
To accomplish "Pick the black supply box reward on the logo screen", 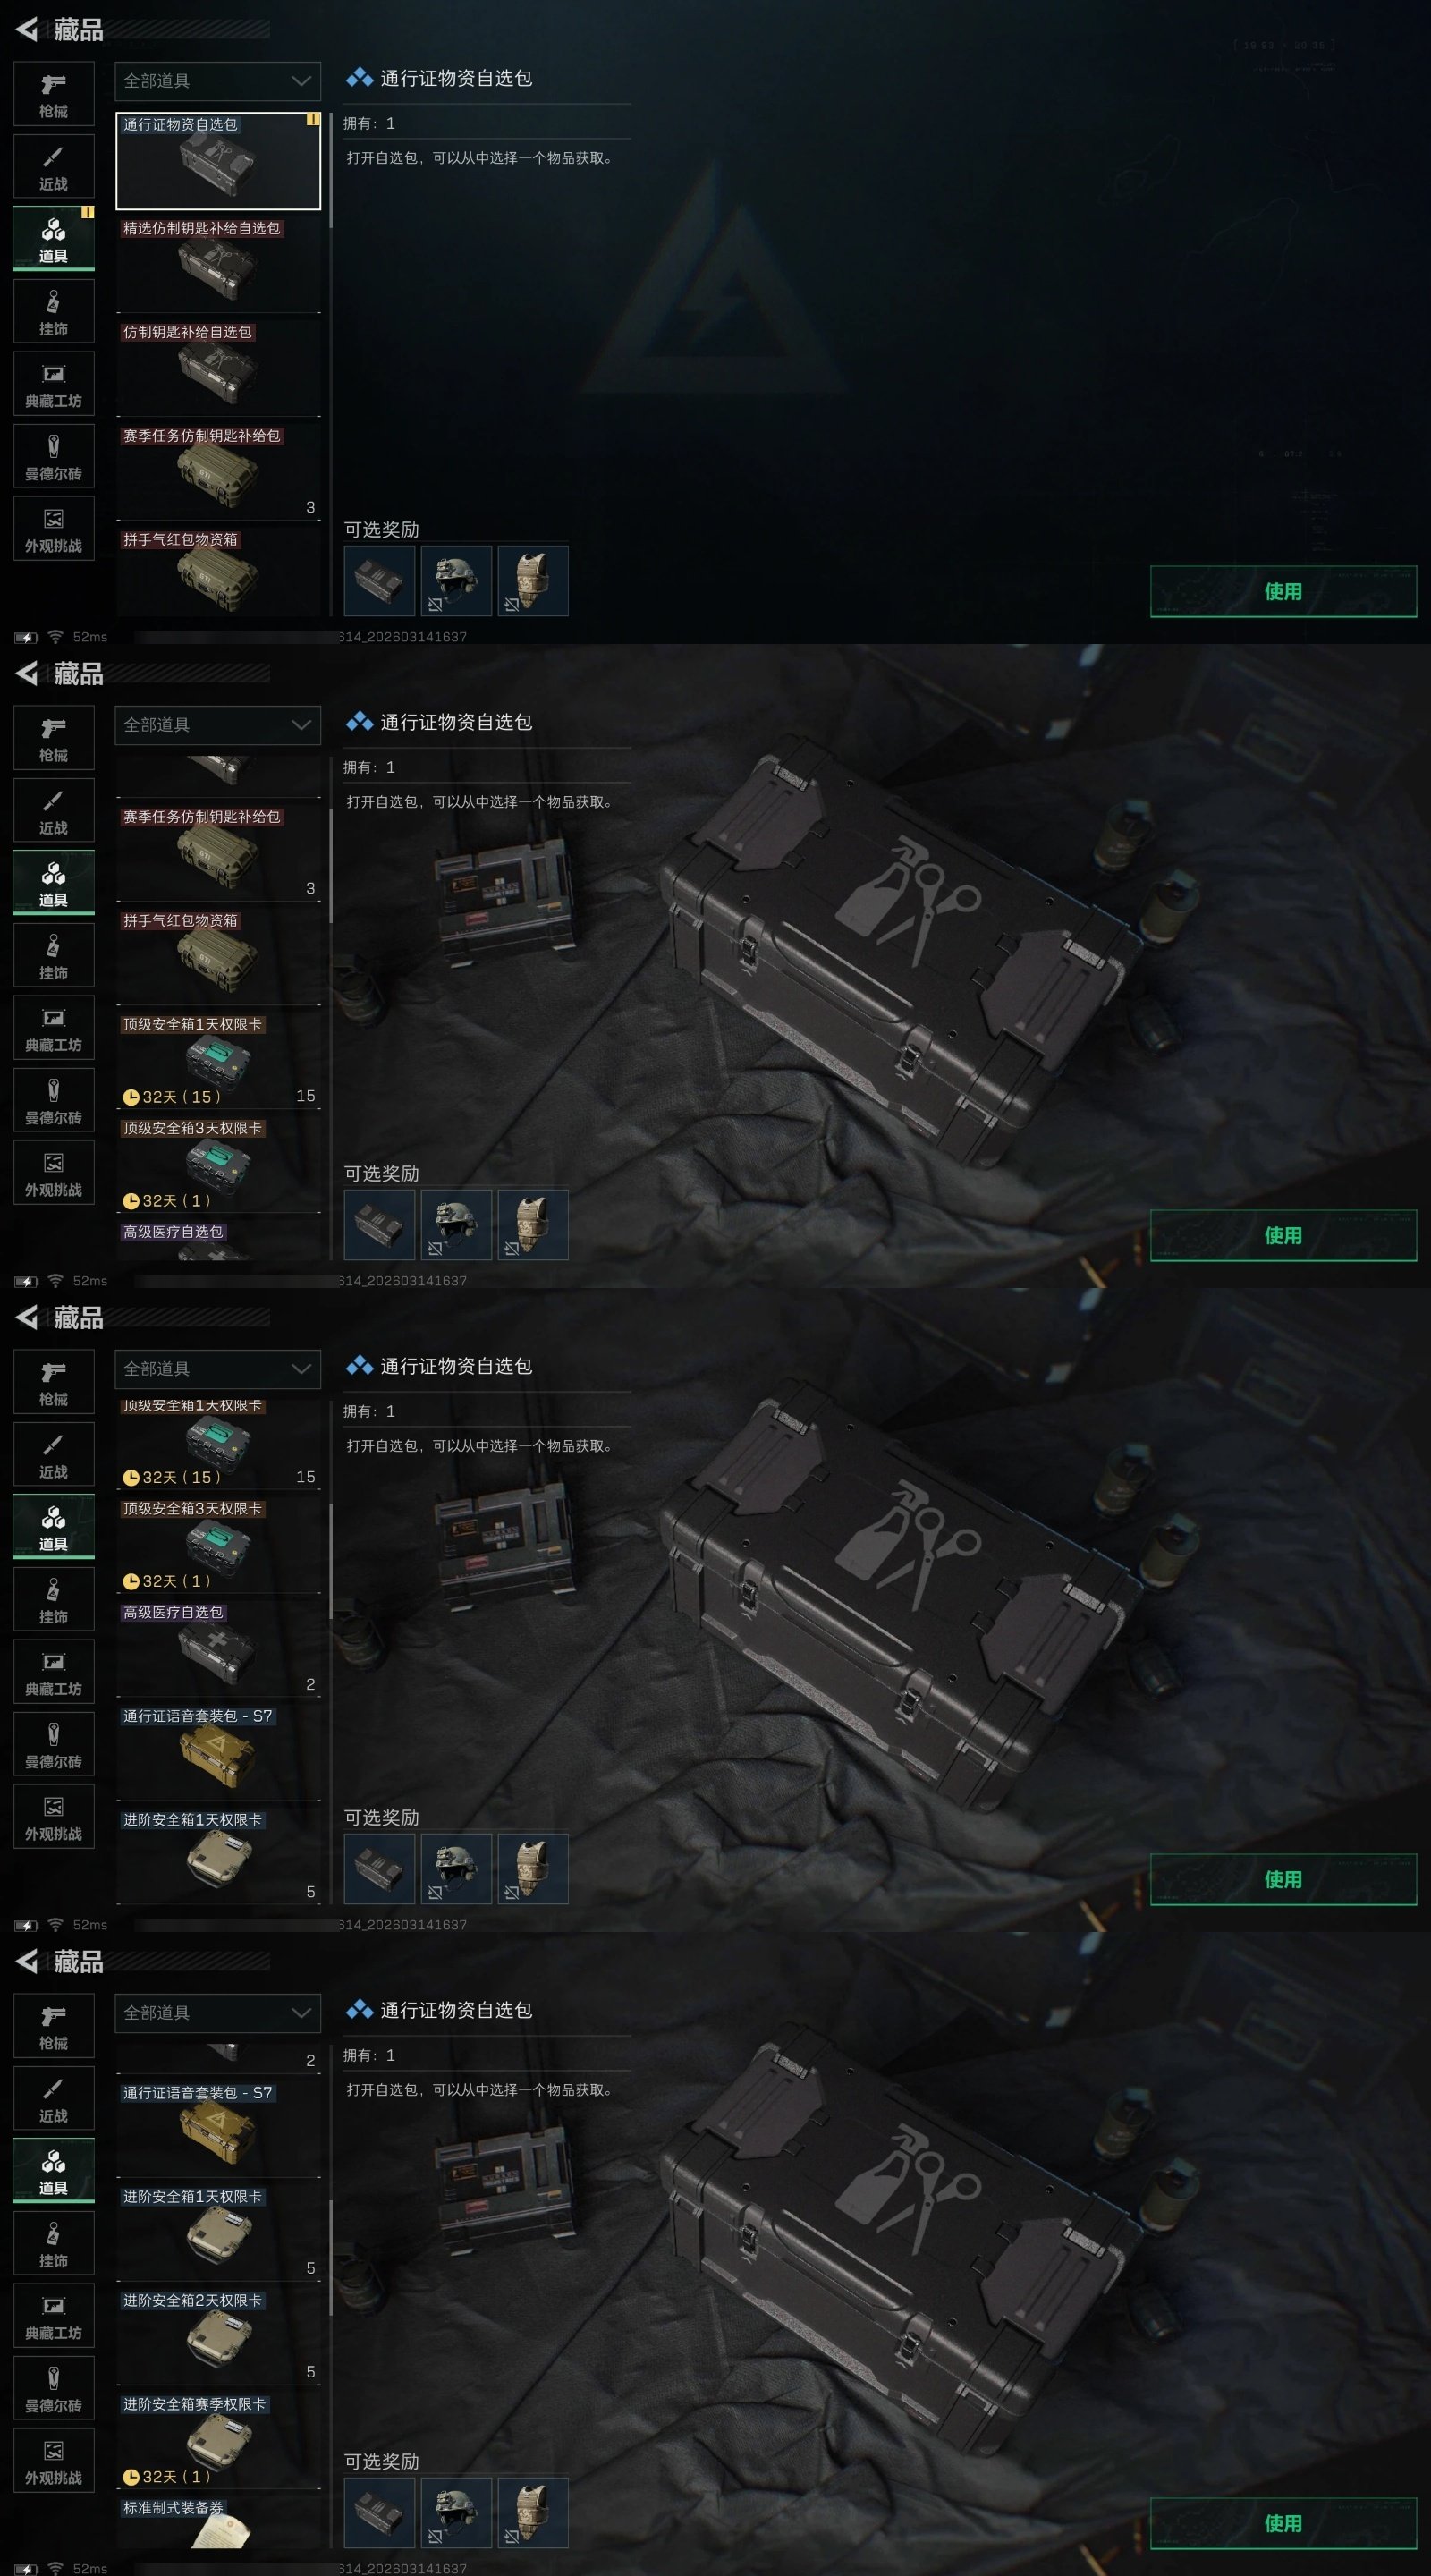I will click(379, 580).
